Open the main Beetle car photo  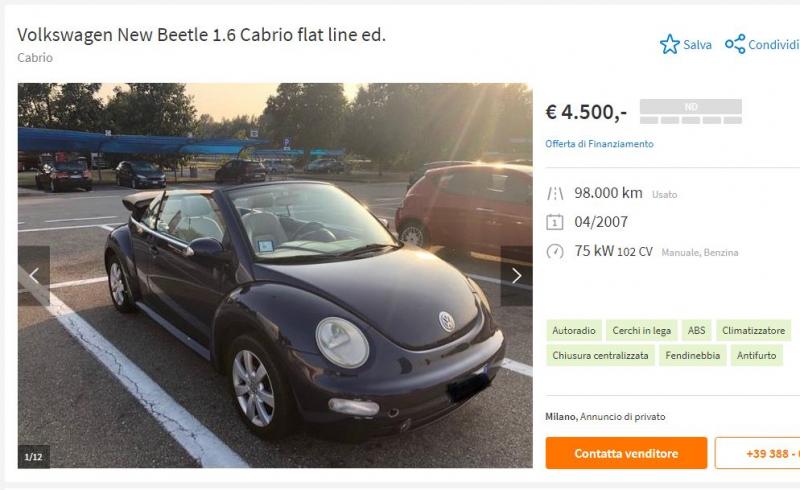pos(275,276)
